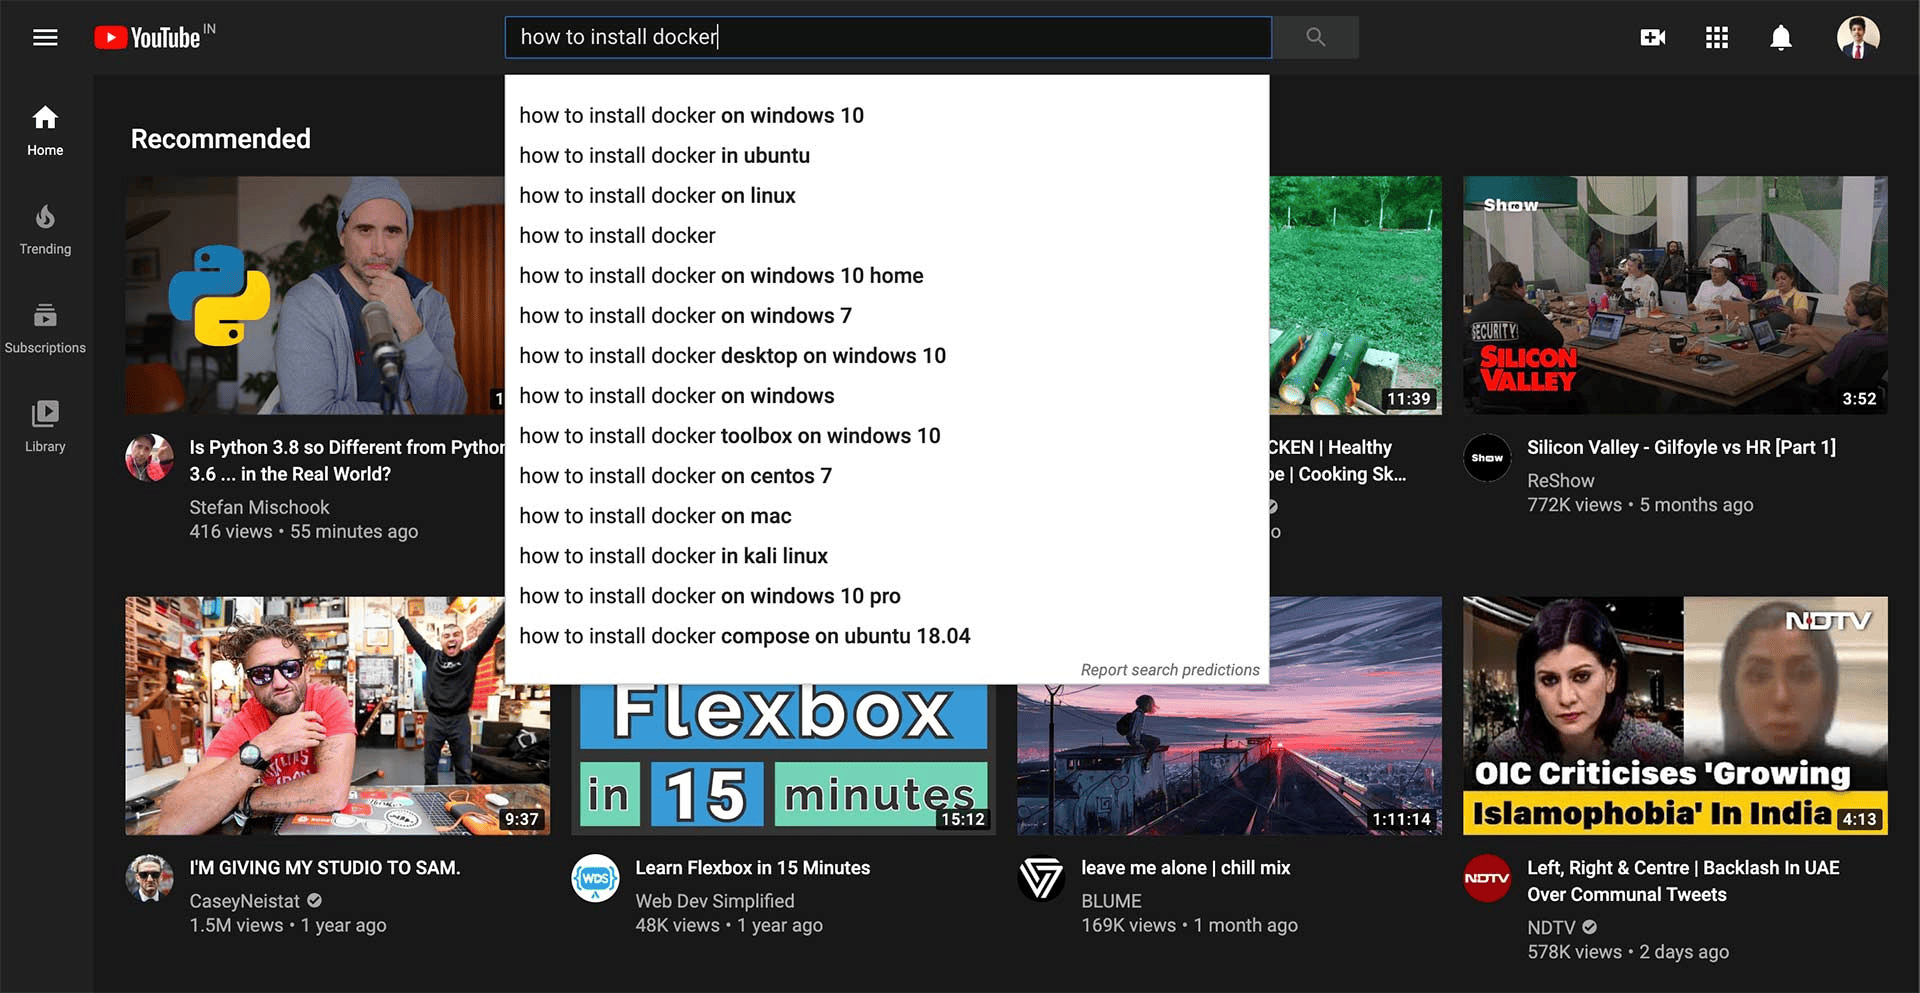This screenshot has height=993, width=1920.
Task: Pick 'how to install docker on mac' suggestion
Action: (x=887, y=515)
